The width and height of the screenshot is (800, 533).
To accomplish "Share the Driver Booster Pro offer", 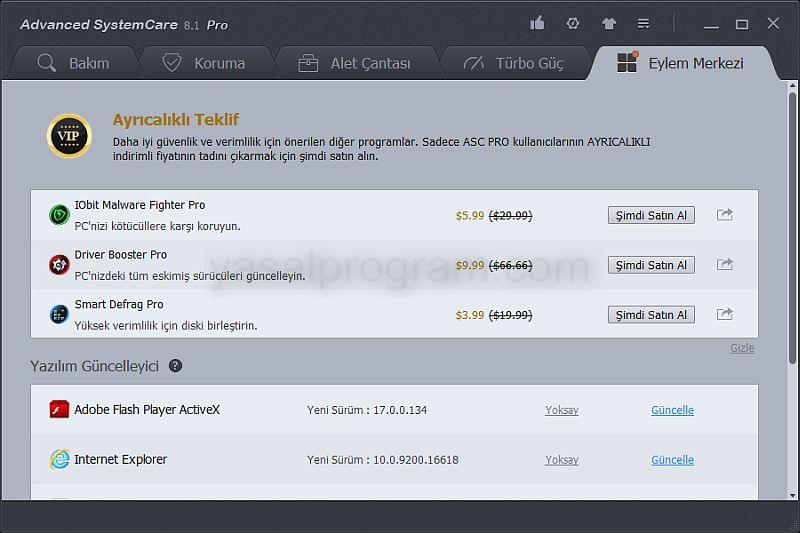I will click(x=725, y=264).
